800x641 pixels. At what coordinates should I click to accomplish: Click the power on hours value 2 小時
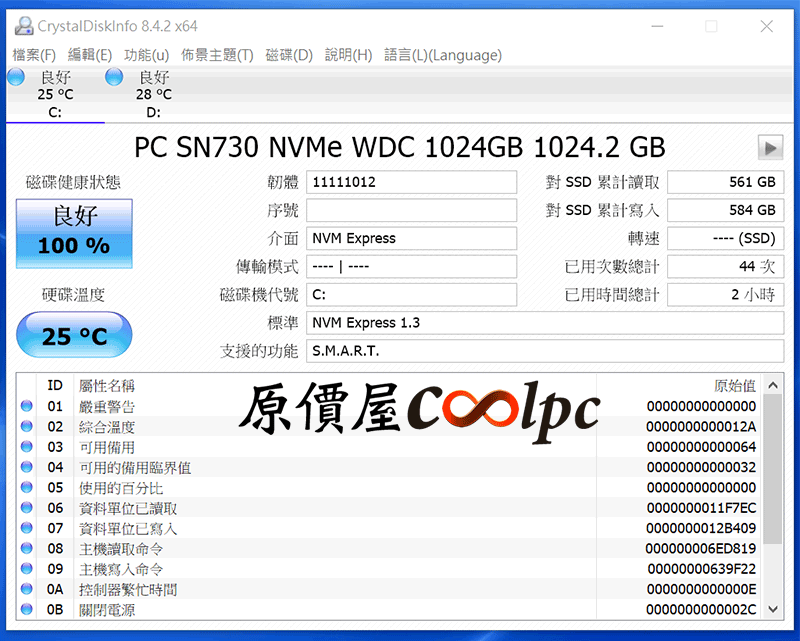(x=726, y=294)
